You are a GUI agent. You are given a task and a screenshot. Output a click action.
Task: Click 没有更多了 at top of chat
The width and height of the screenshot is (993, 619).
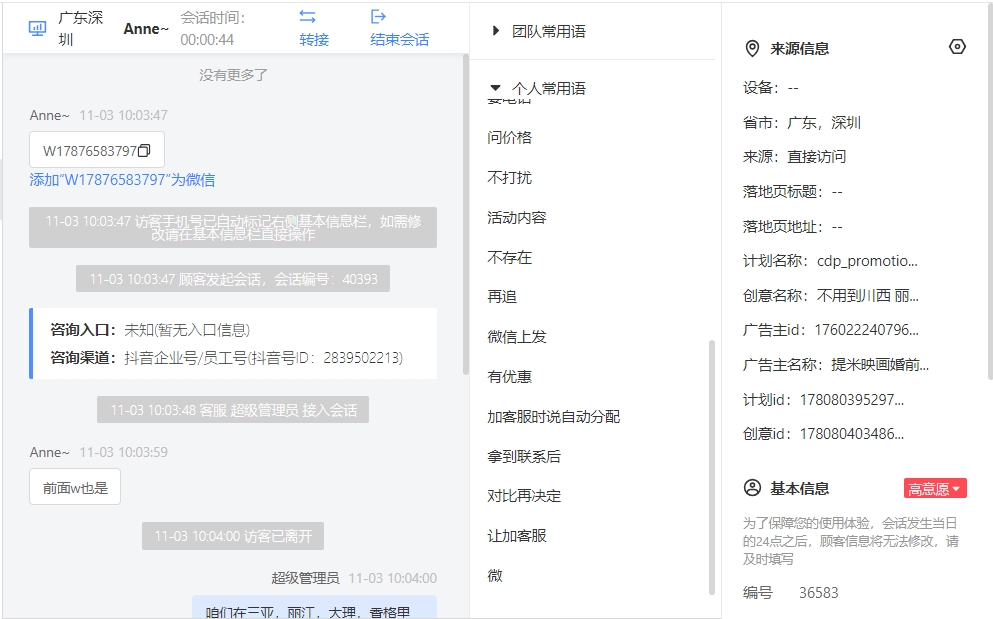233,75
